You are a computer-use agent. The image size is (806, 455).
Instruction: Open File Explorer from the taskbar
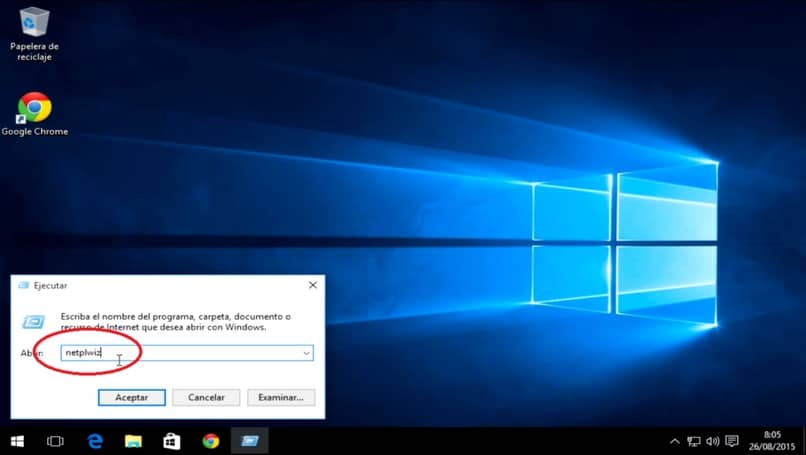(x=133, y=441)
